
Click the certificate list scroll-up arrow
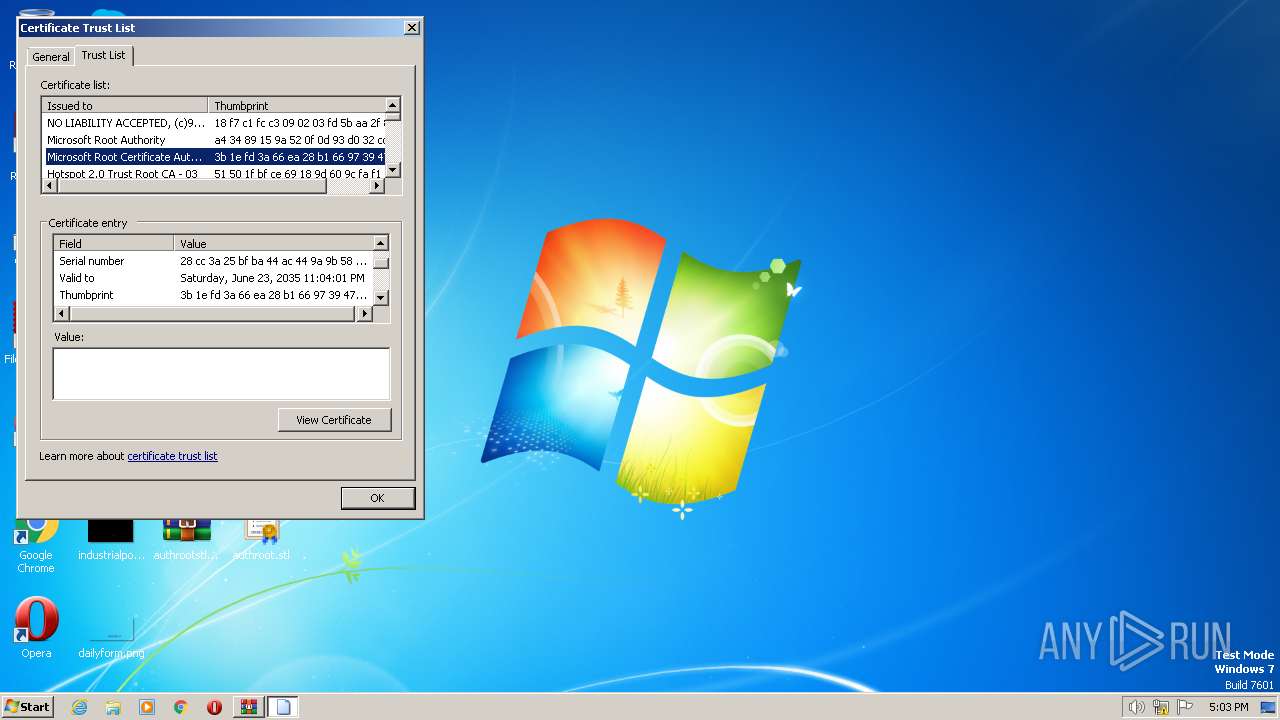click(393, 105)
